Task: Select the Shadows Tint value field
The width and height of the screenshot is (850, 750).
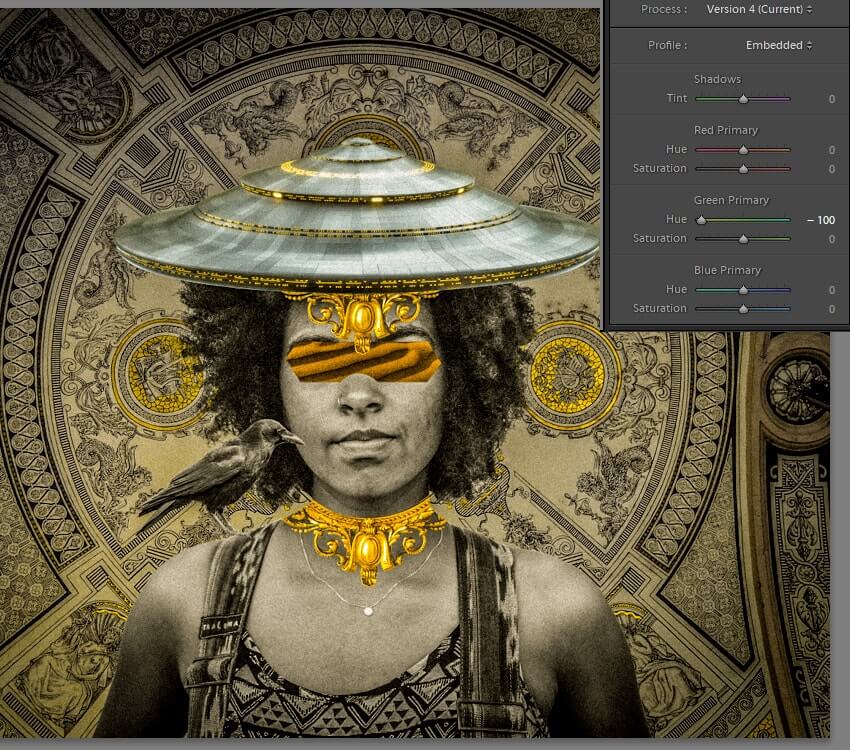Action: 832,99
